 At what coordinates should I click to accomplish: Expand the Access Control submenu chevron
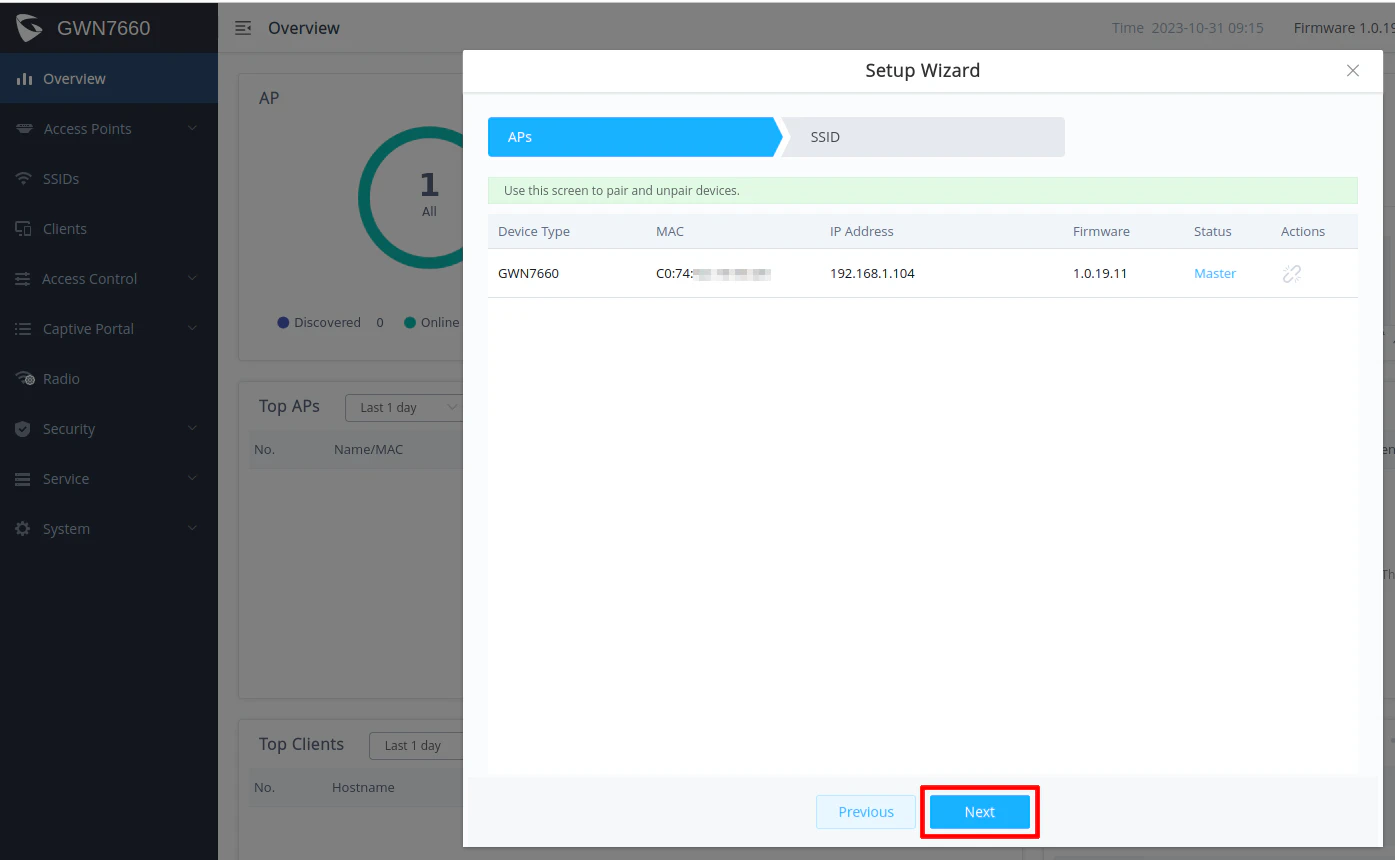coord(193,278)
